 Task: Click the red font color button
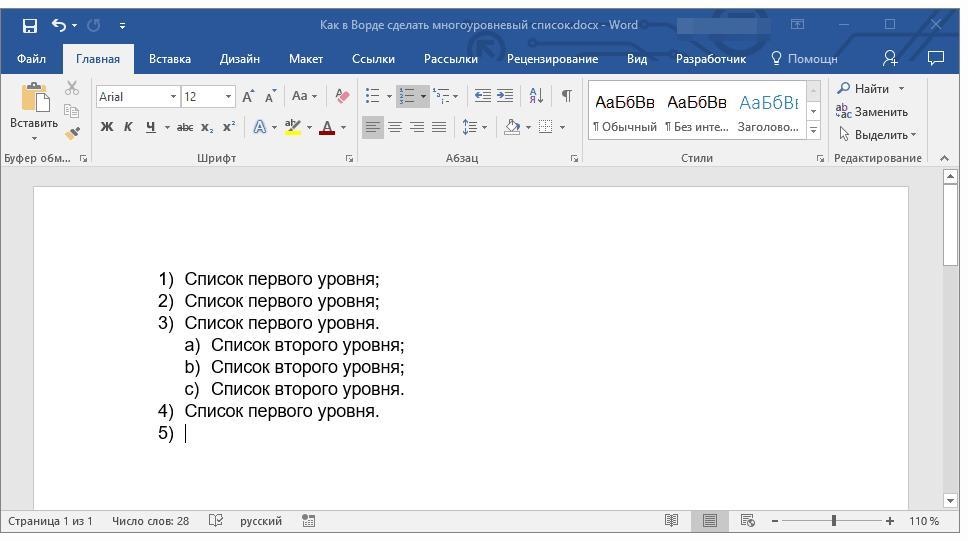pyautogui.click(x=327, y=127)
